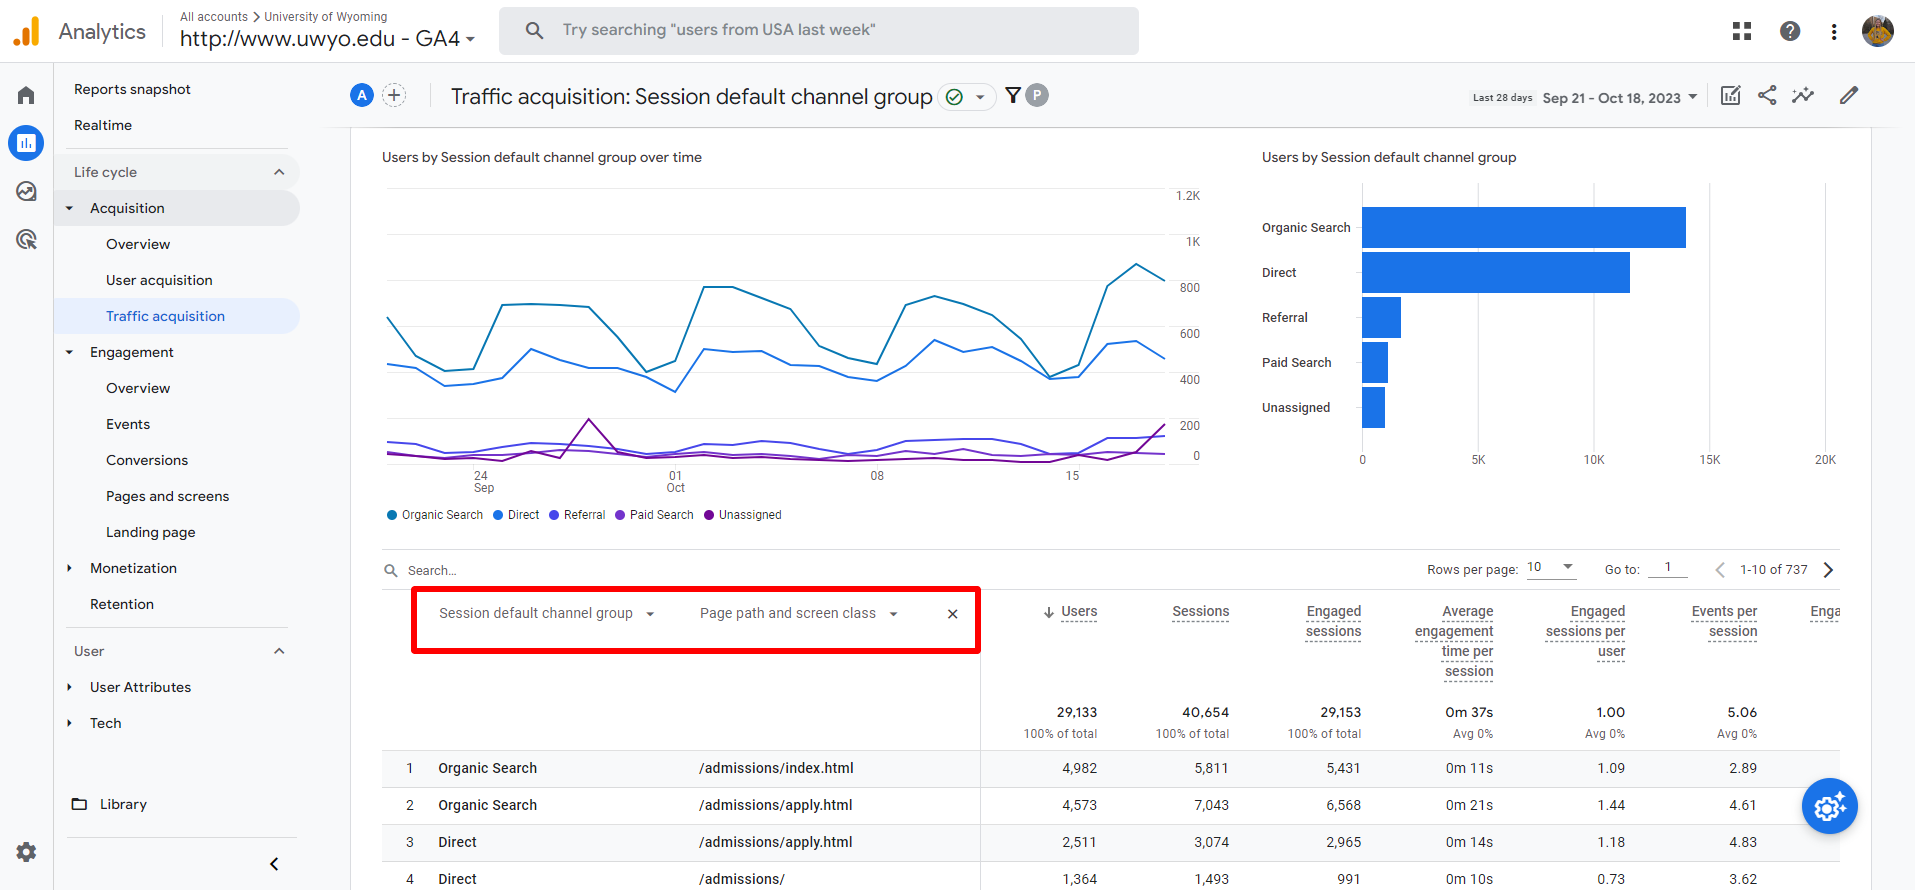This screenshot has width=1915, height=890.
Task: Open User acquisition report
Action: 159,280
